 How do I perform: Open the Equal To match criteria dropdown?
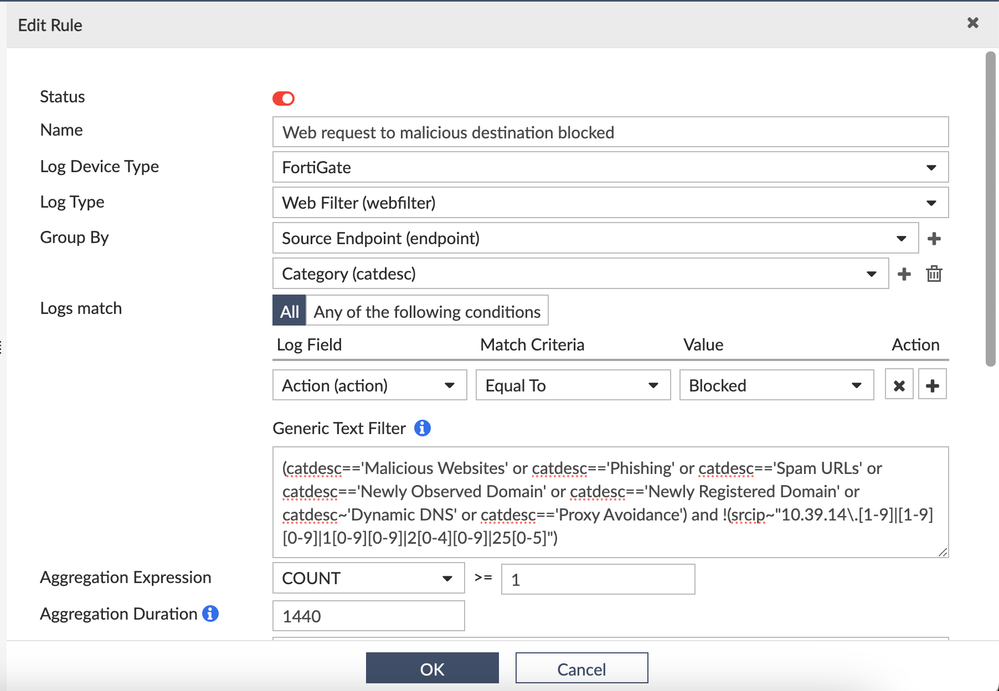pyautogui.click(x=572, y=386)
